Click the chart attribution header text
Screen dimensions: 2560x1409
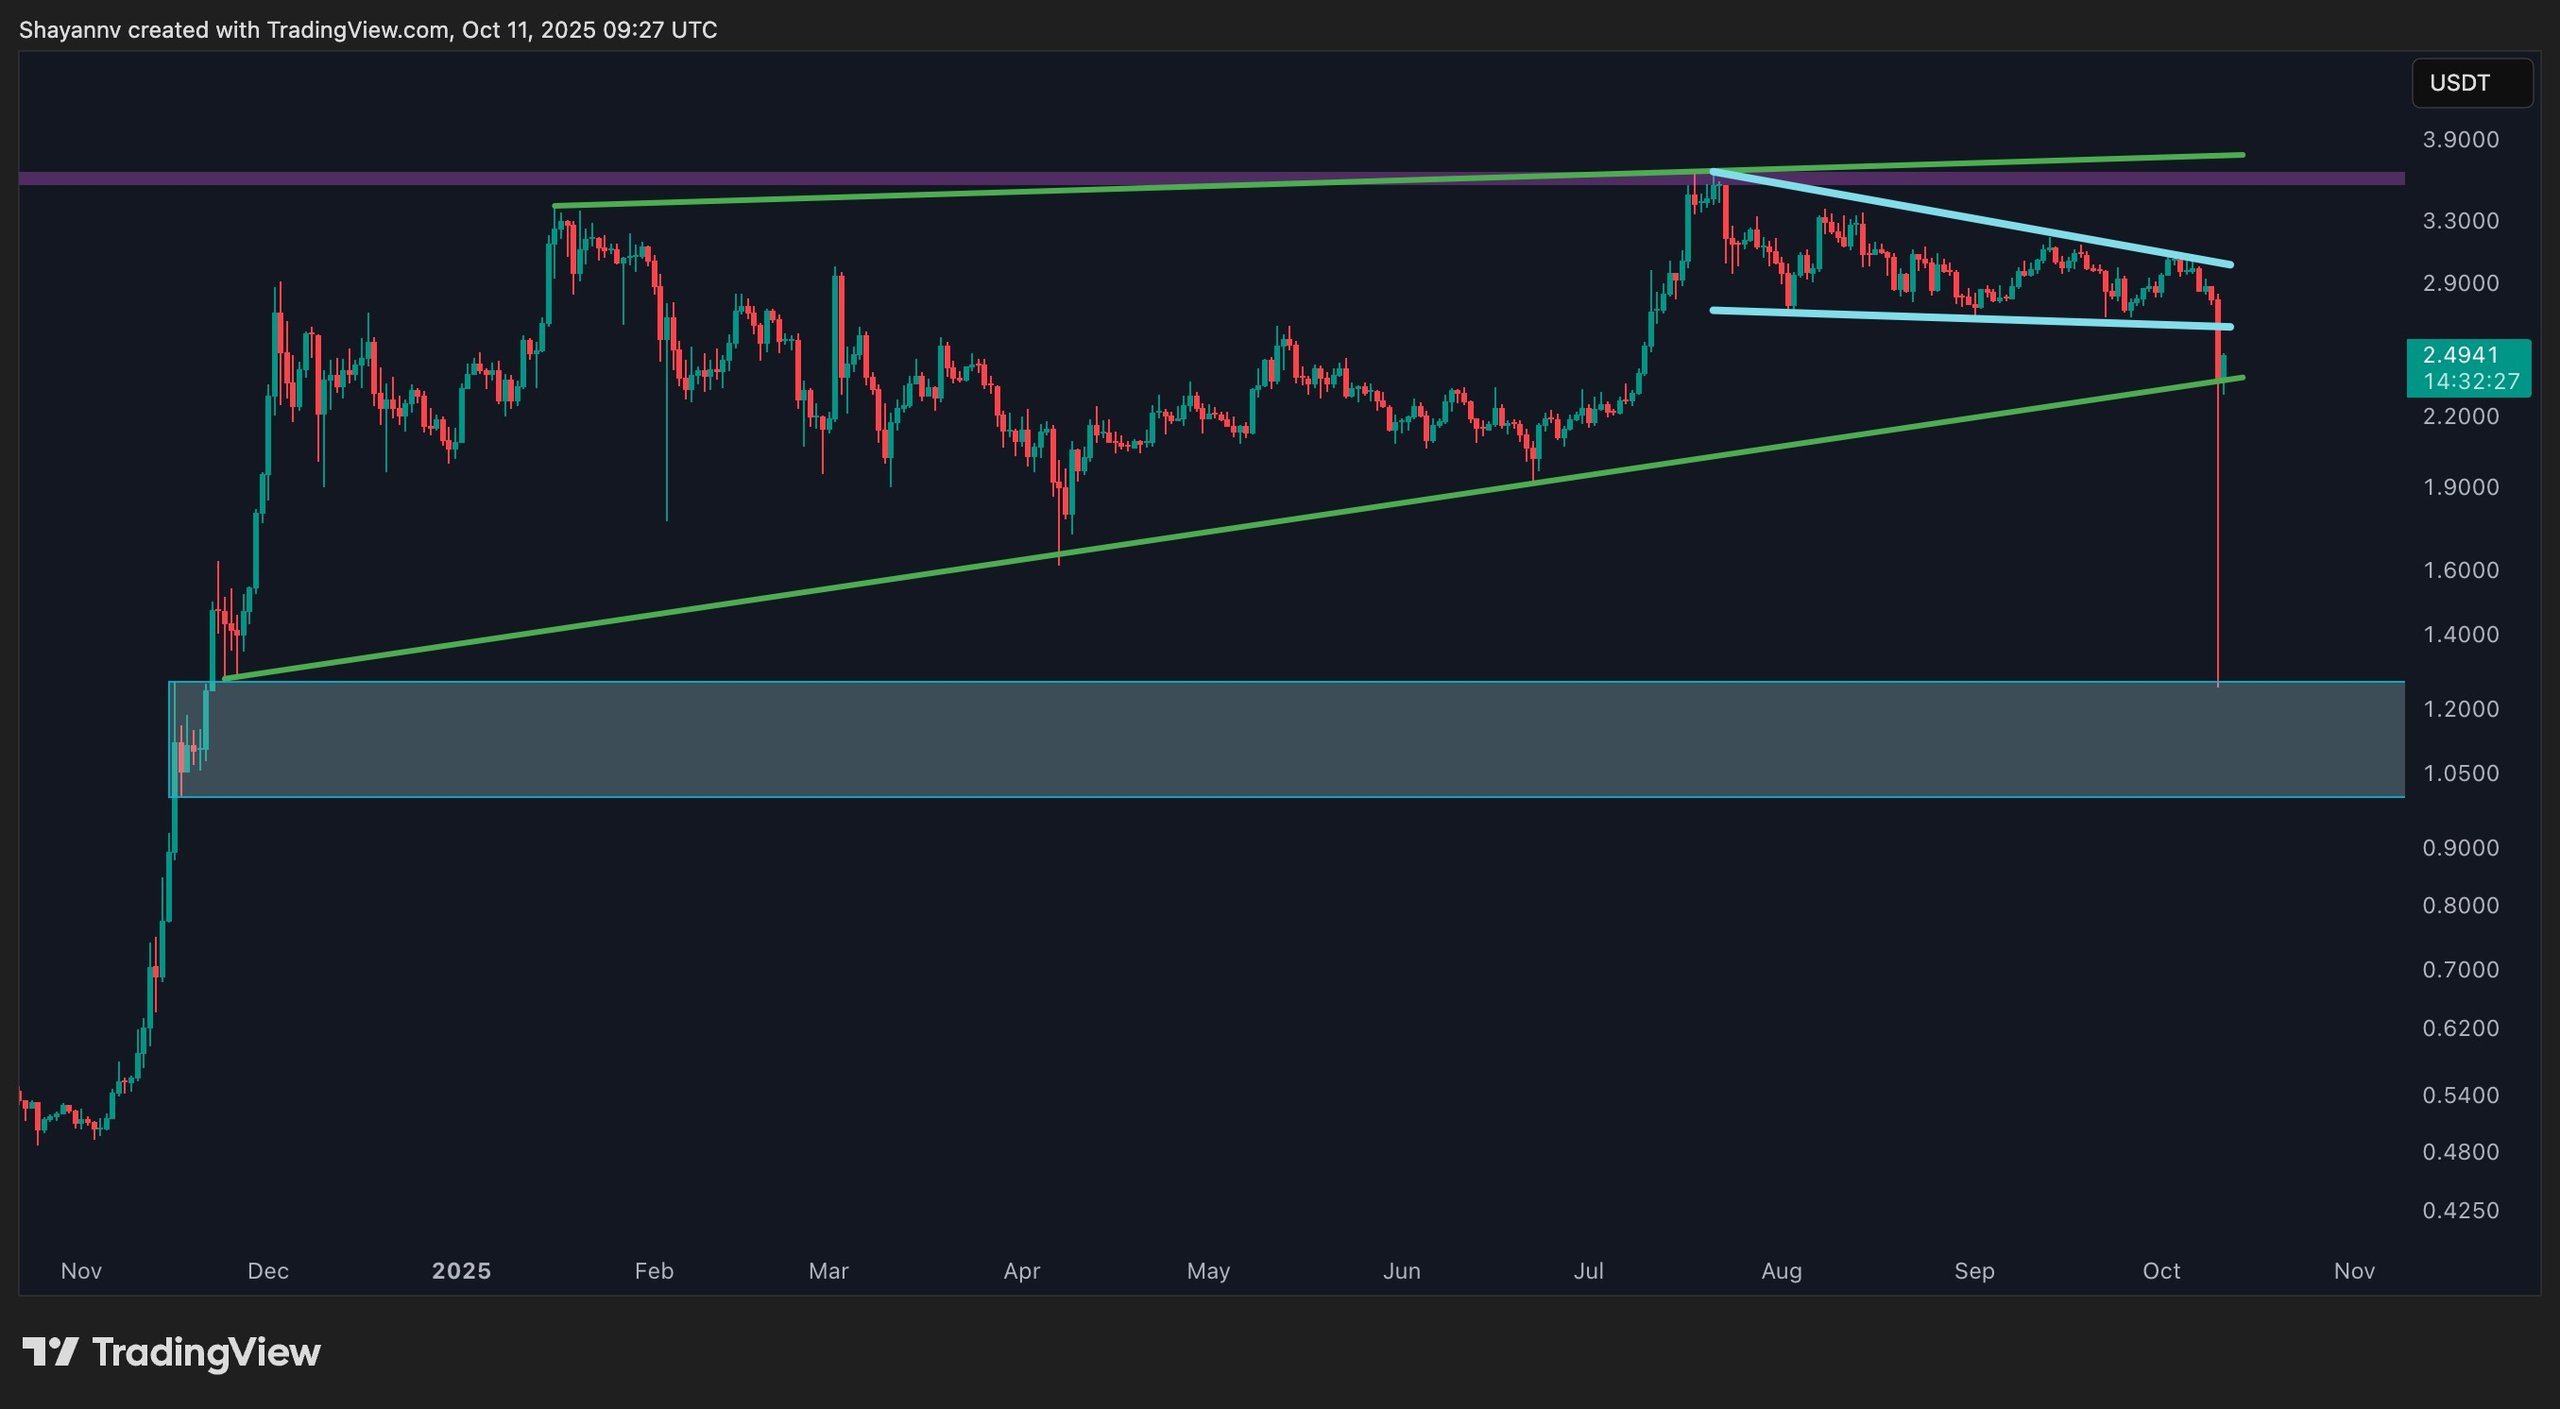[x=368, y=30]
